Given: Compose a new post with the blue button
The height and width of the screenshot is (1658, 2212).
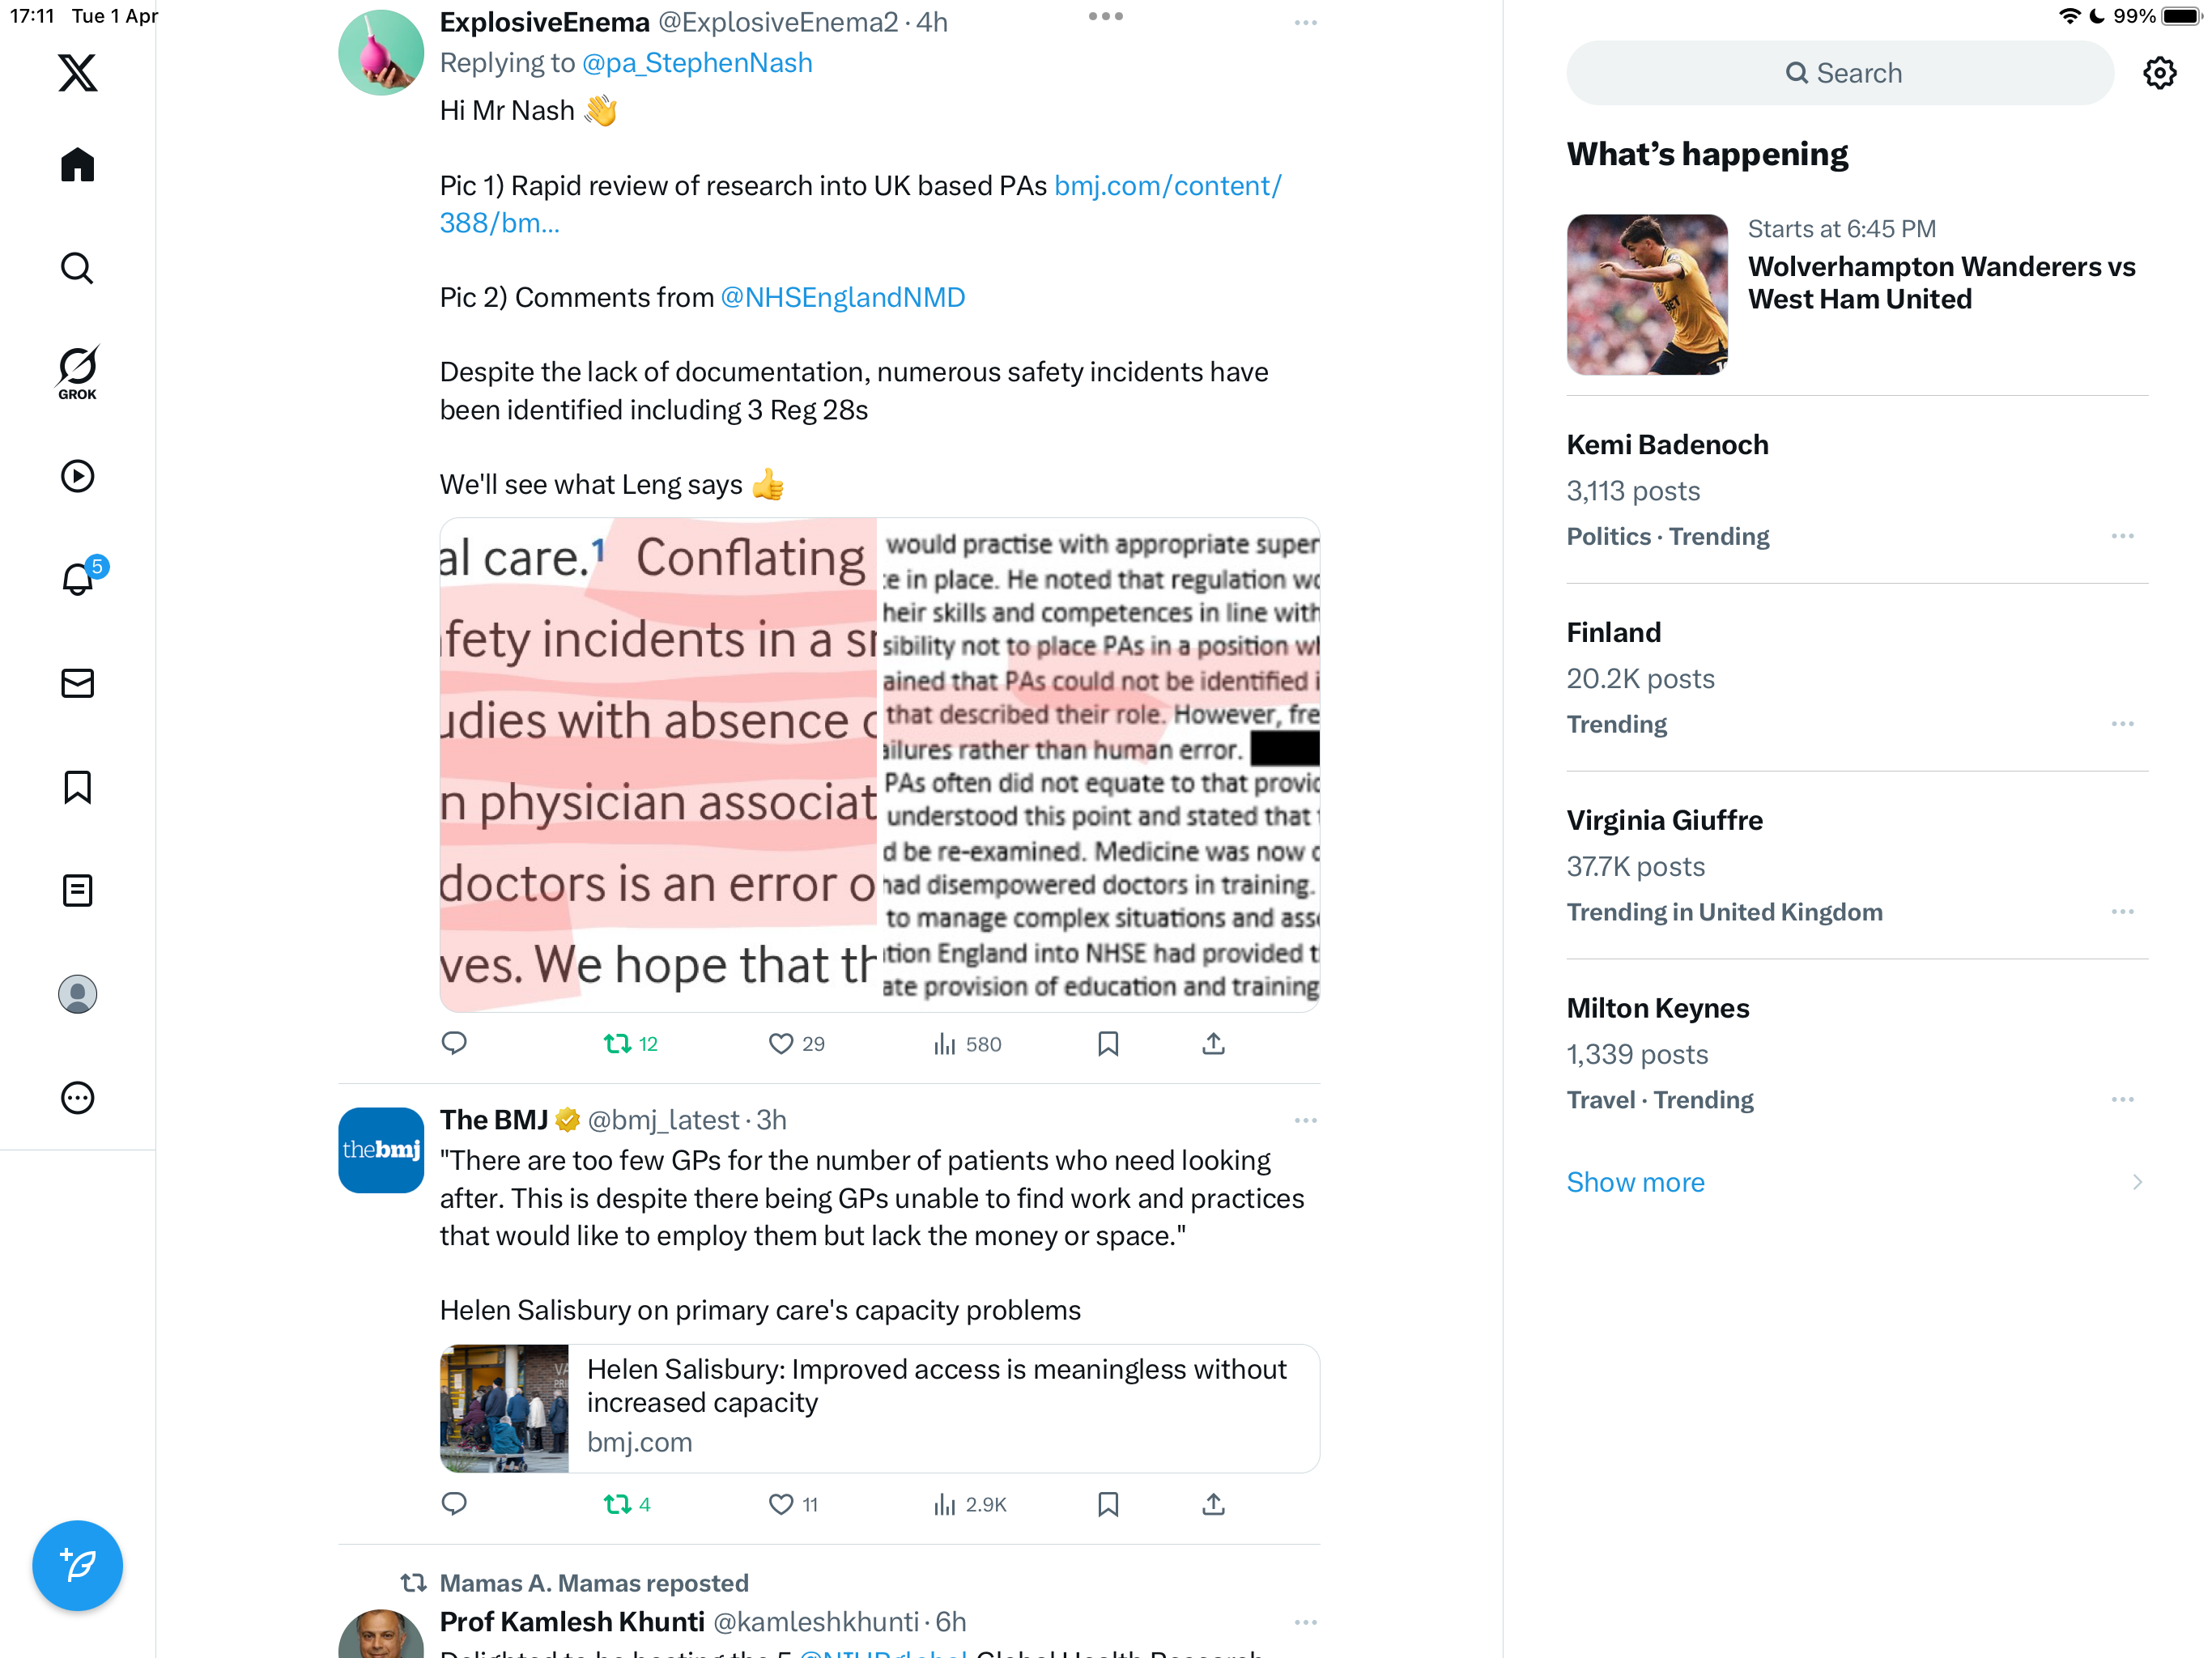Looking at the screenshot, I should click(x=77, y=1565).
